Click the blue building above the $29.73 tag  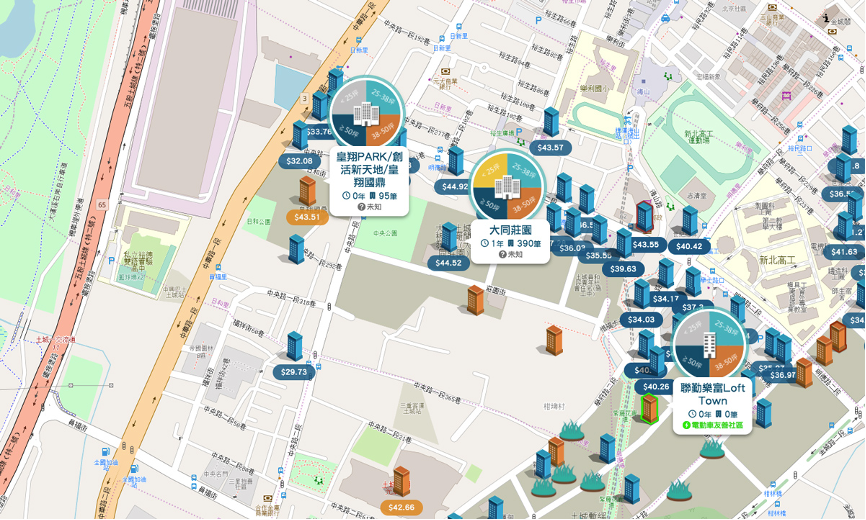295,346
